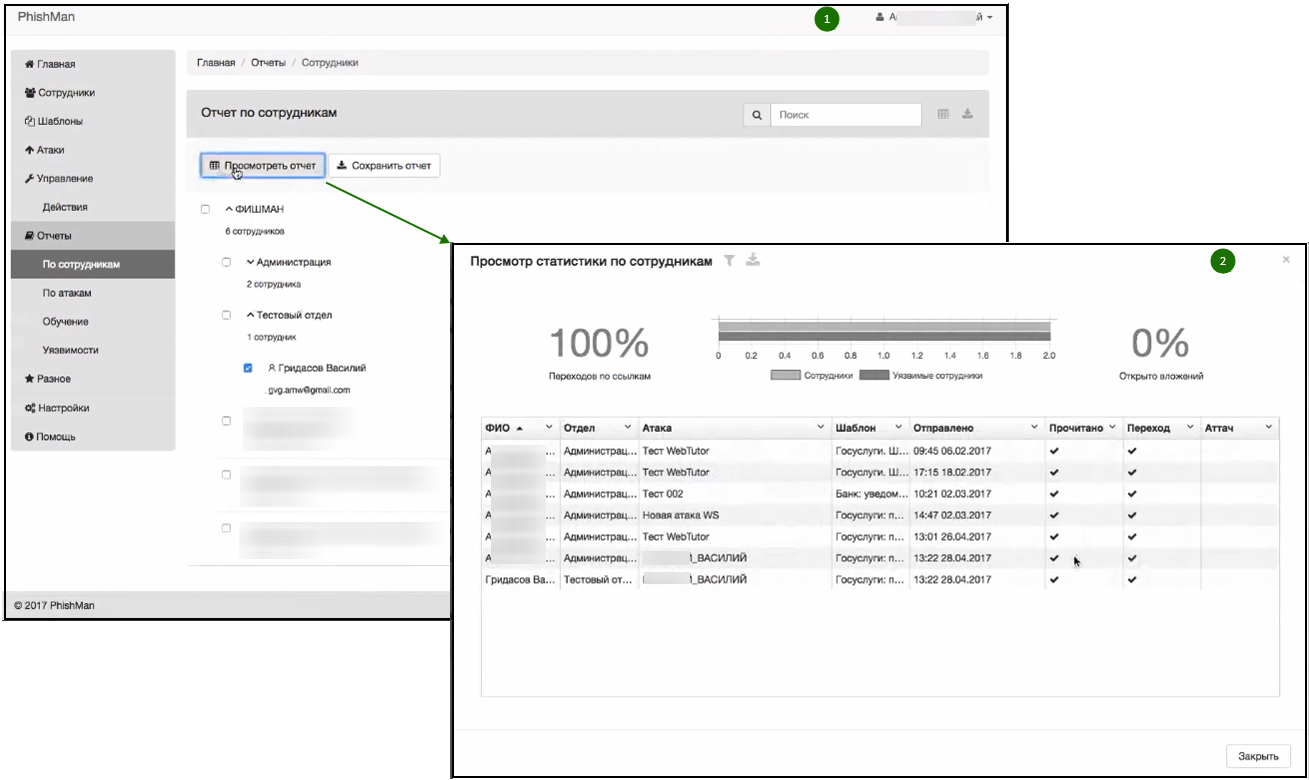
Task: Expand the Администрация department
Action: click(x=250, y=262)
